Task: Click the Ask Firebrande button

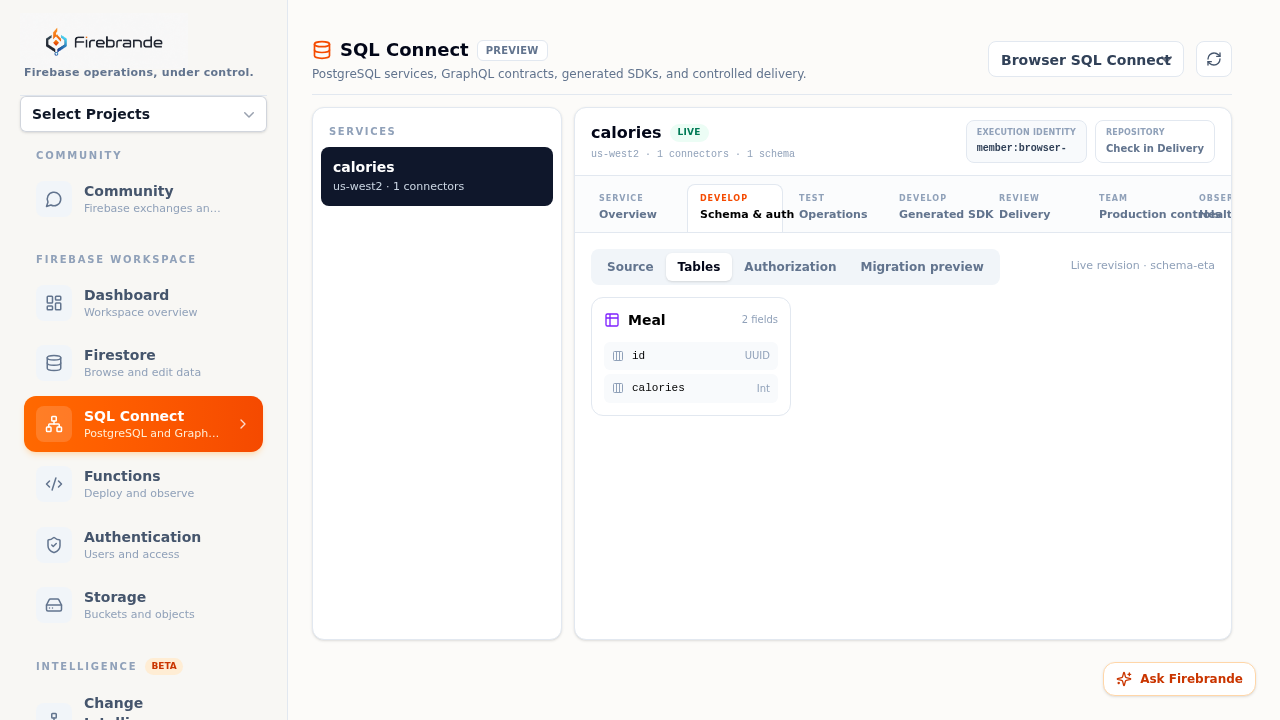Action: click(1179, 679)
